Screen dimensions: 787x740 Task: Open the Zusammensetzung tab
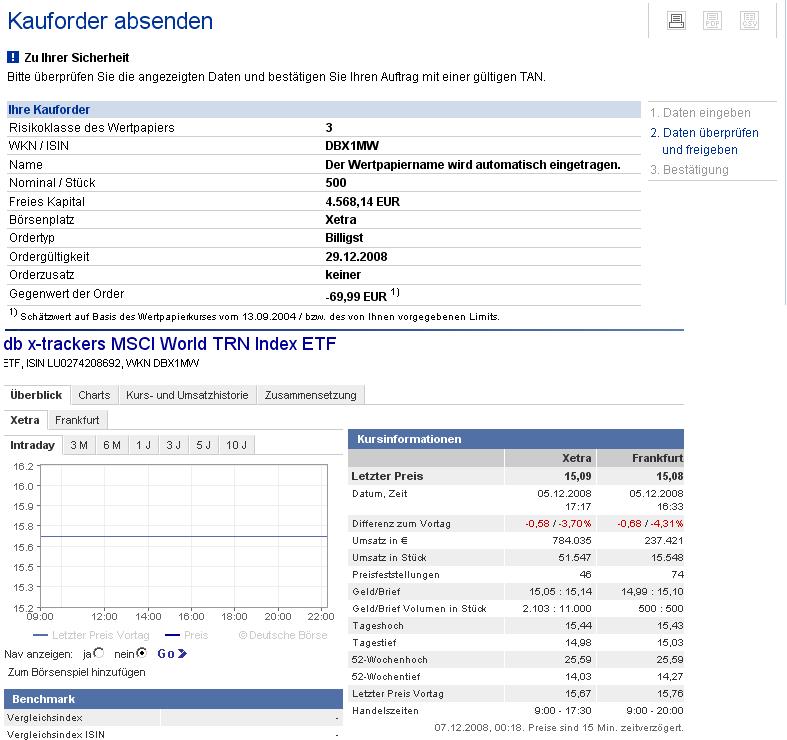pos(311,395)
